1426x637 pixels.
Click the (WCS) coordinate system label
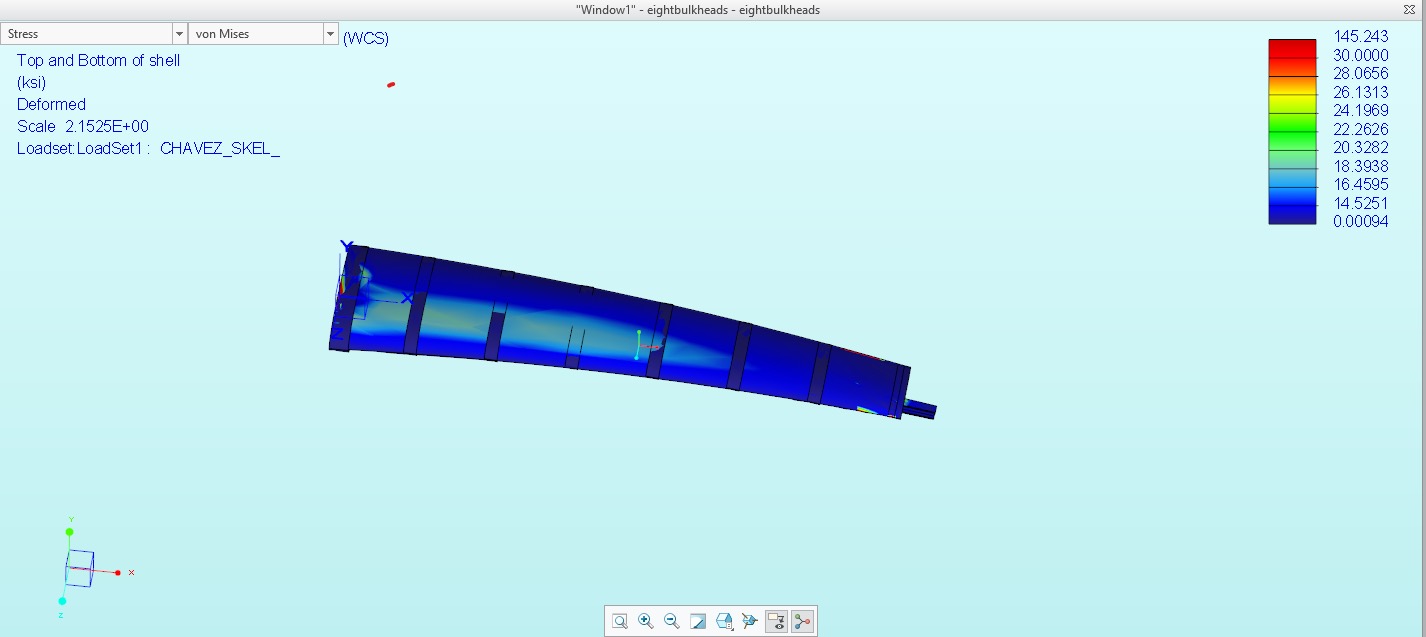click(x=366, y=39)
